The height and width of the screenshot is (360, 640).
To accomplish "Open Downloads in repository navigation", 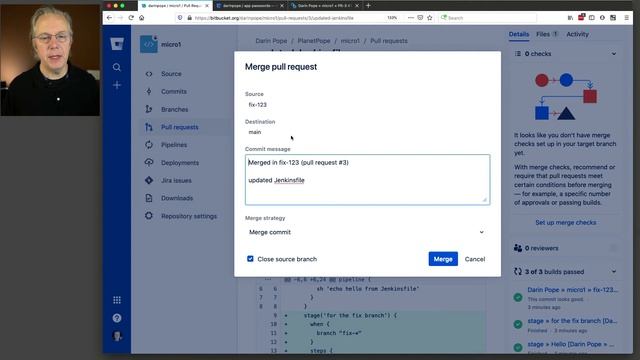I will pyautogui.click(x=177, y=198).
